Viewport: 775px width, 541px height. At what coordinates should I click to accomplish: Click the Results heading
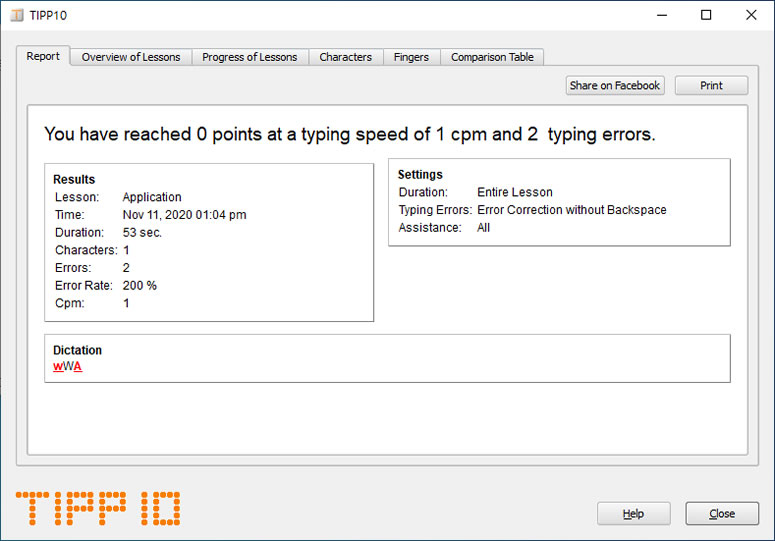(74, 179)
